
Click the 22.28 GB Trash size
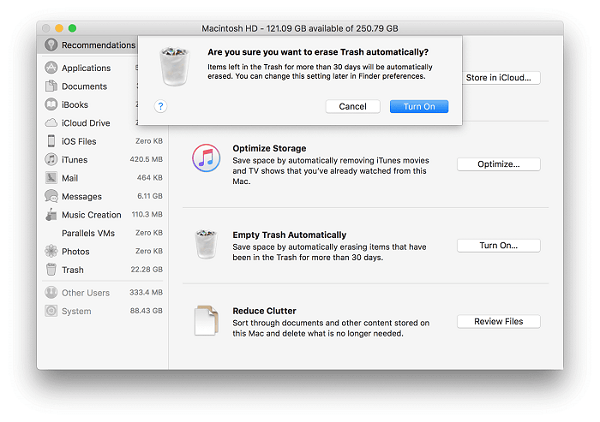pos(147,269)
